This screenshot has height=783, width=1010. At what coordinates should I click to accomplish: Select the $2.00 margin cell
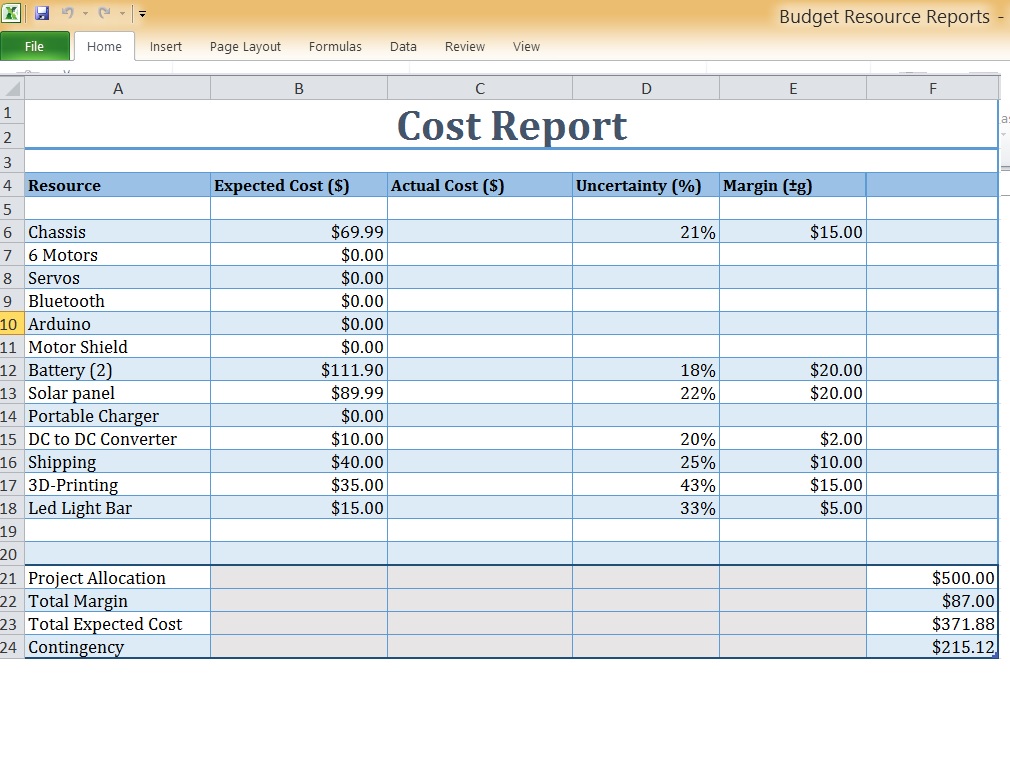[793, 439]
